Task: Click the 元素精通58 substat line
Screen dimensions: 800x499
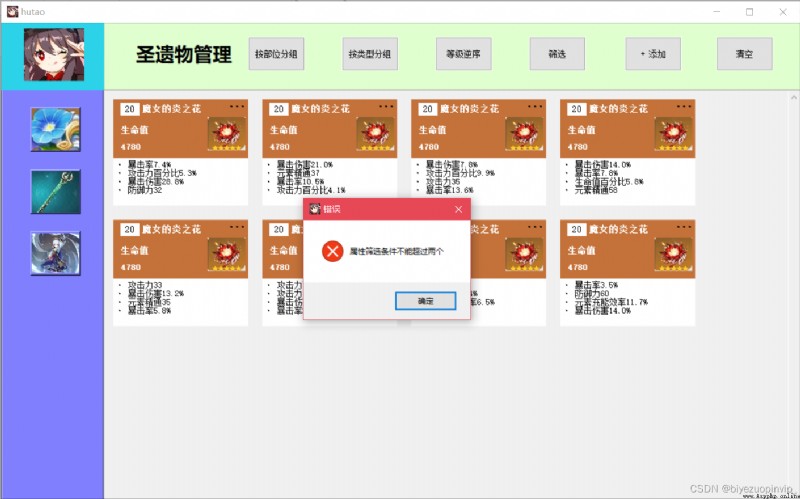Action: tap(596, 190)
